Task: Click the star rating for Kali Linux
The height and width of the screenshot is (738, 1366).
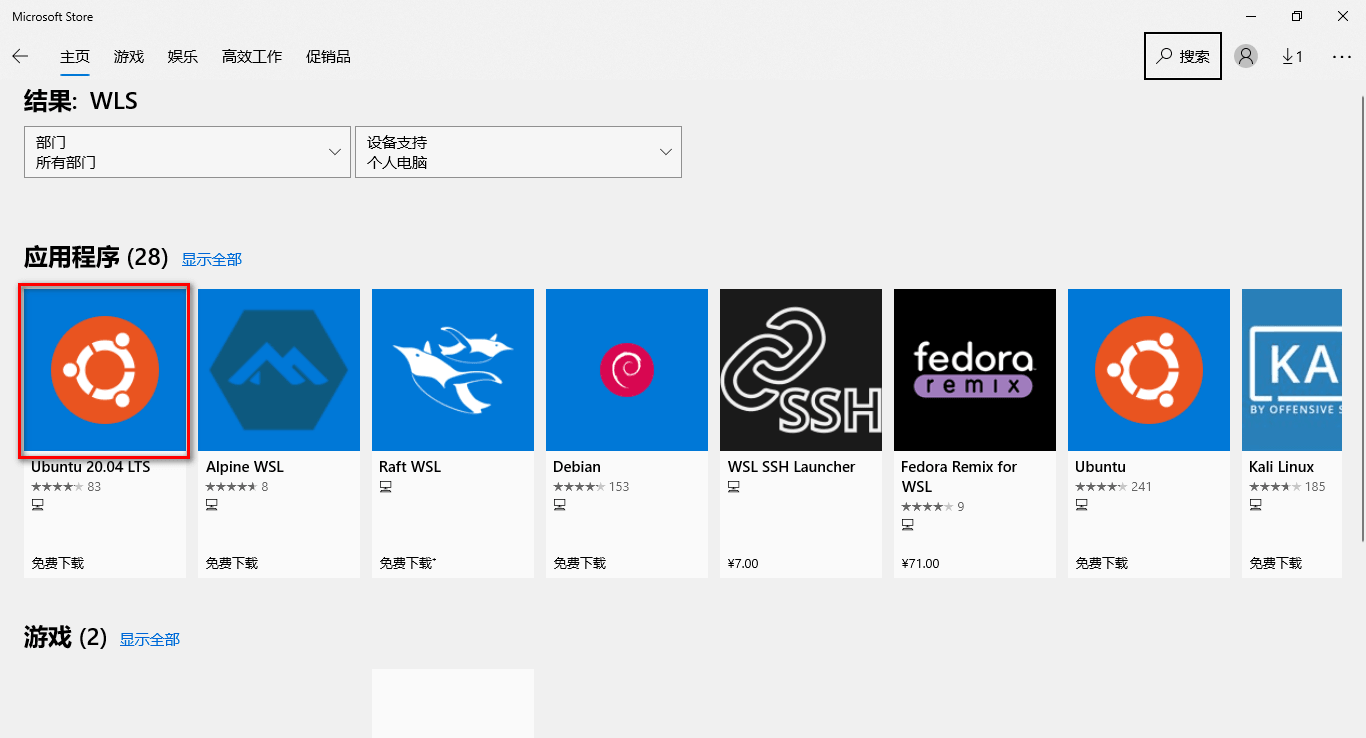Action: [1274, 487]
